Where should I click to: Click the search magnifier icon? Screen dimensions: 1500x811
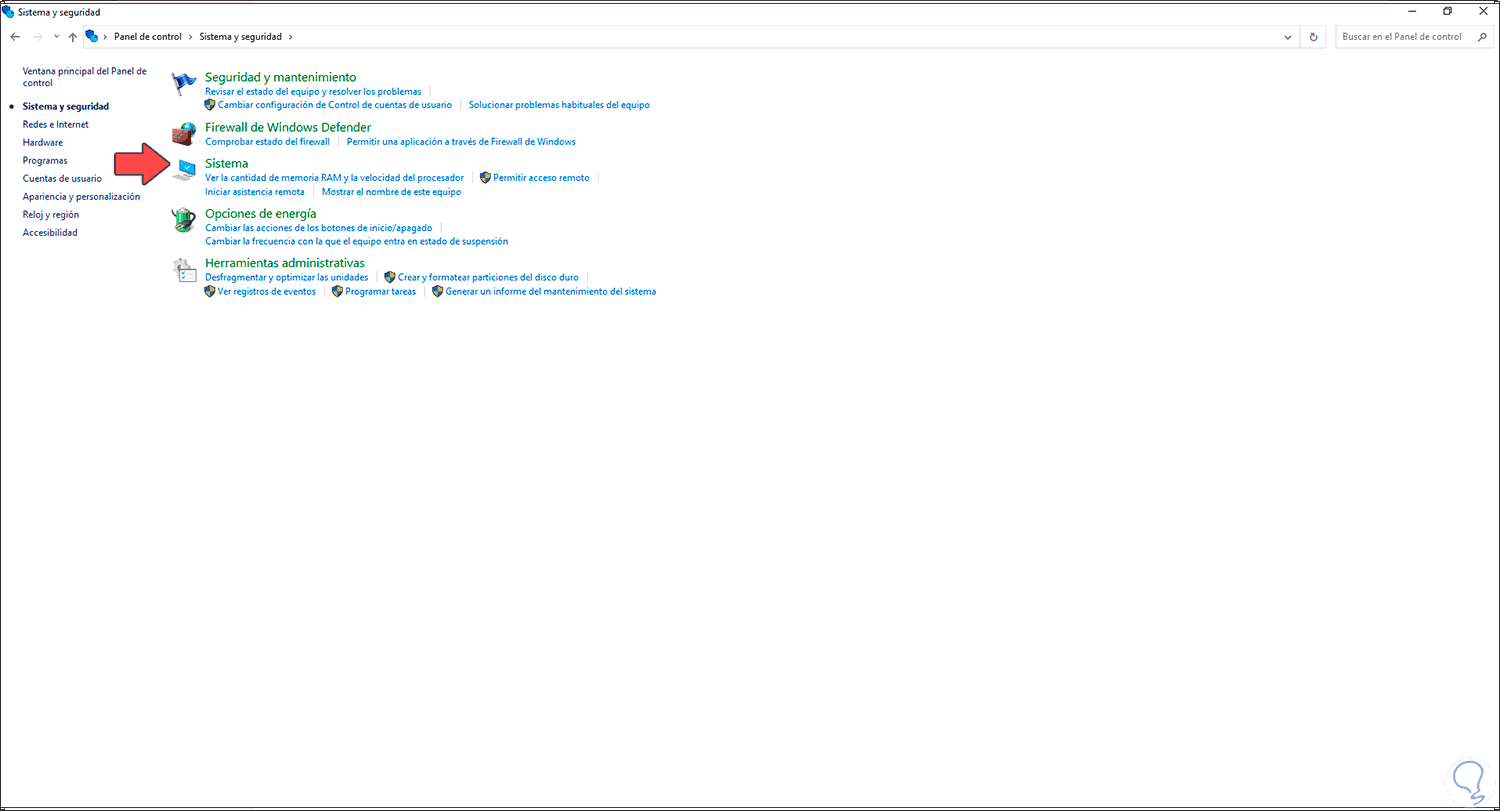[1483, 37]
